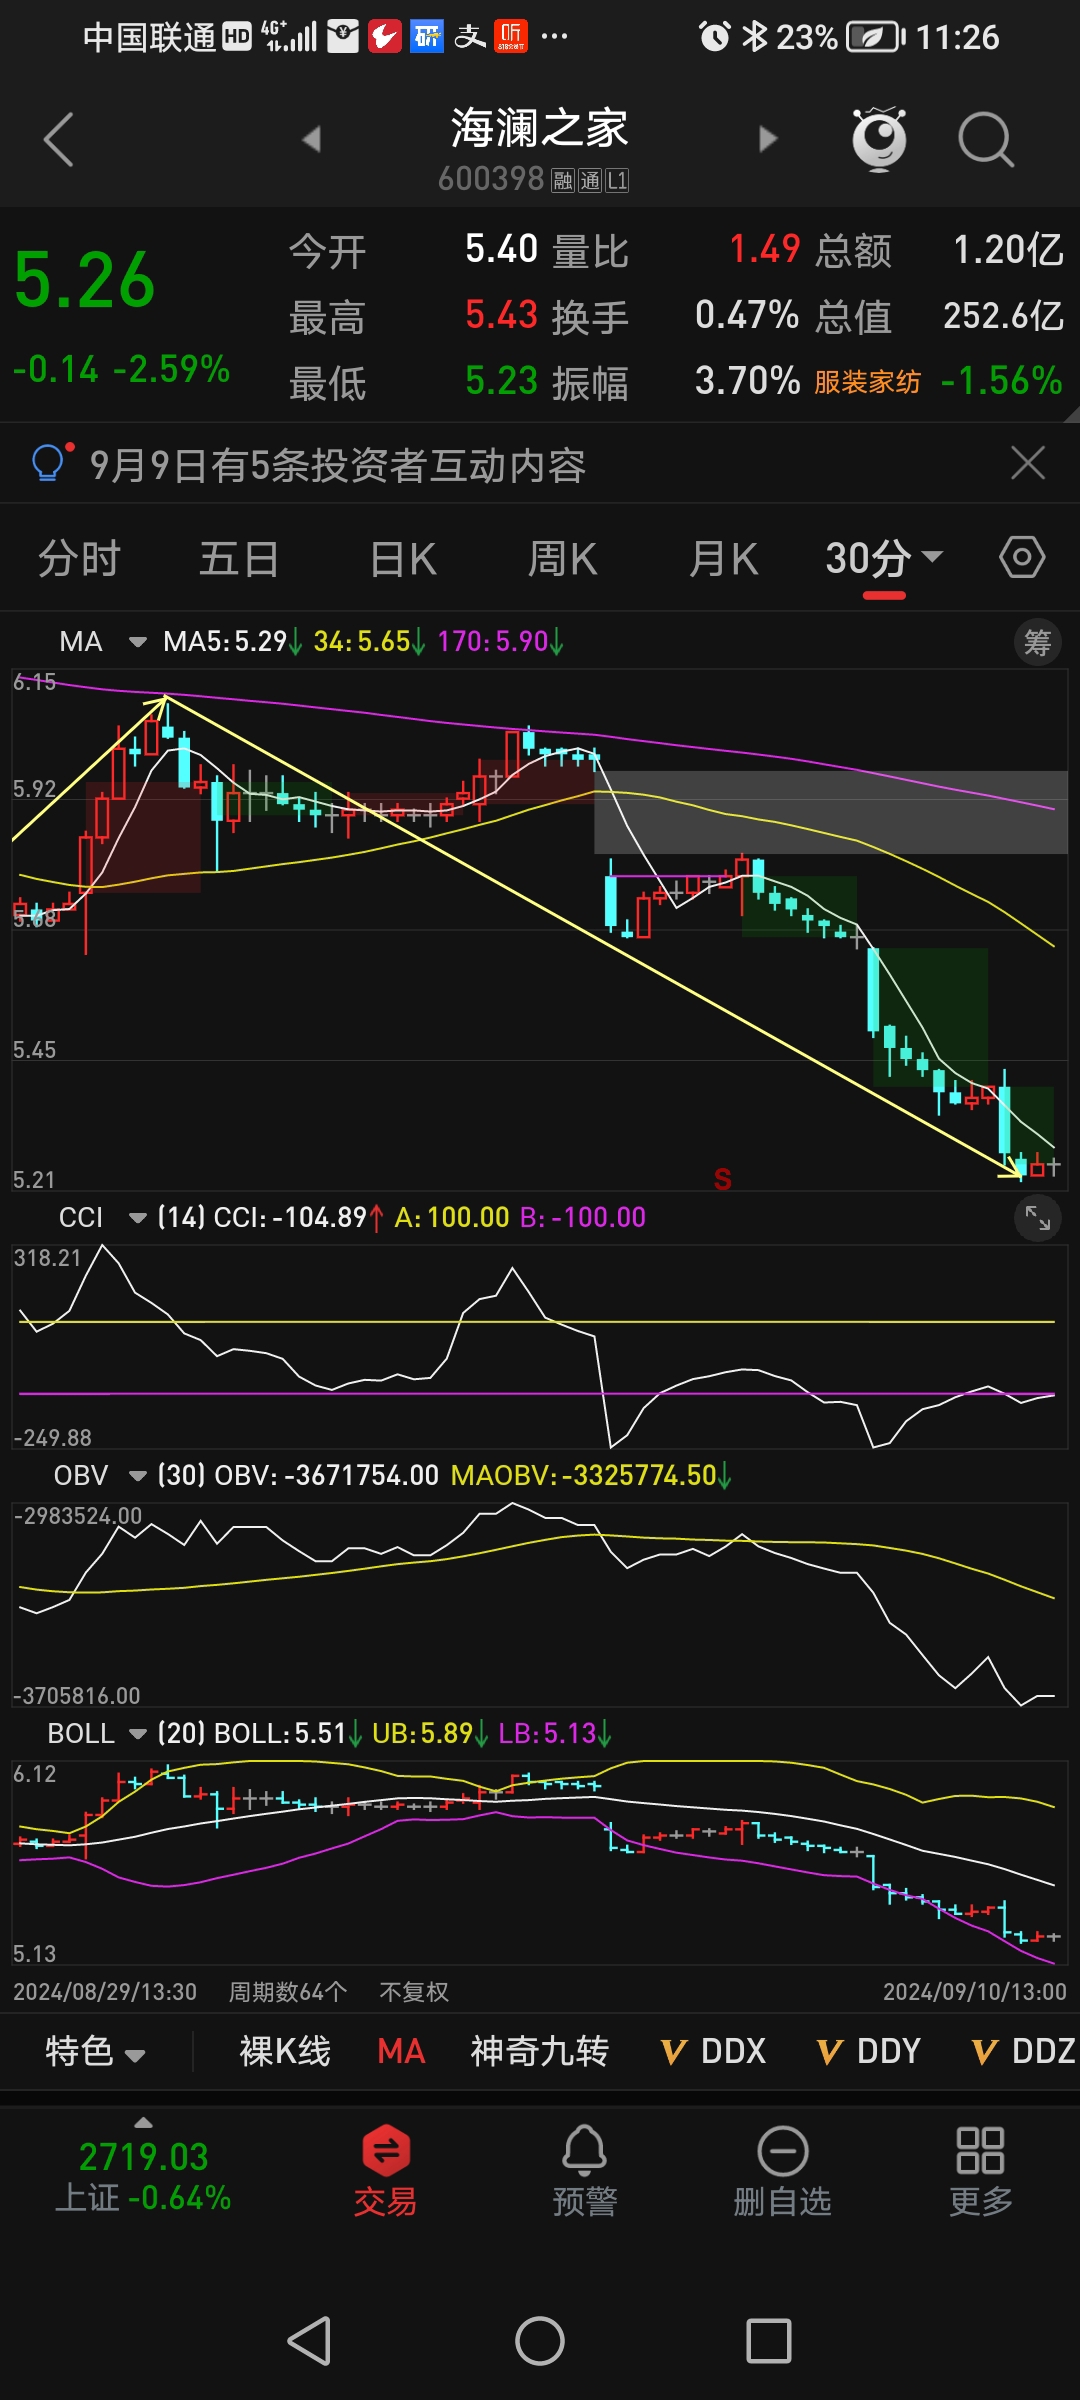Select 神奇九转 indicator option
The height and width of the screenshot is (2400, 1080).
coord(540,2051)
